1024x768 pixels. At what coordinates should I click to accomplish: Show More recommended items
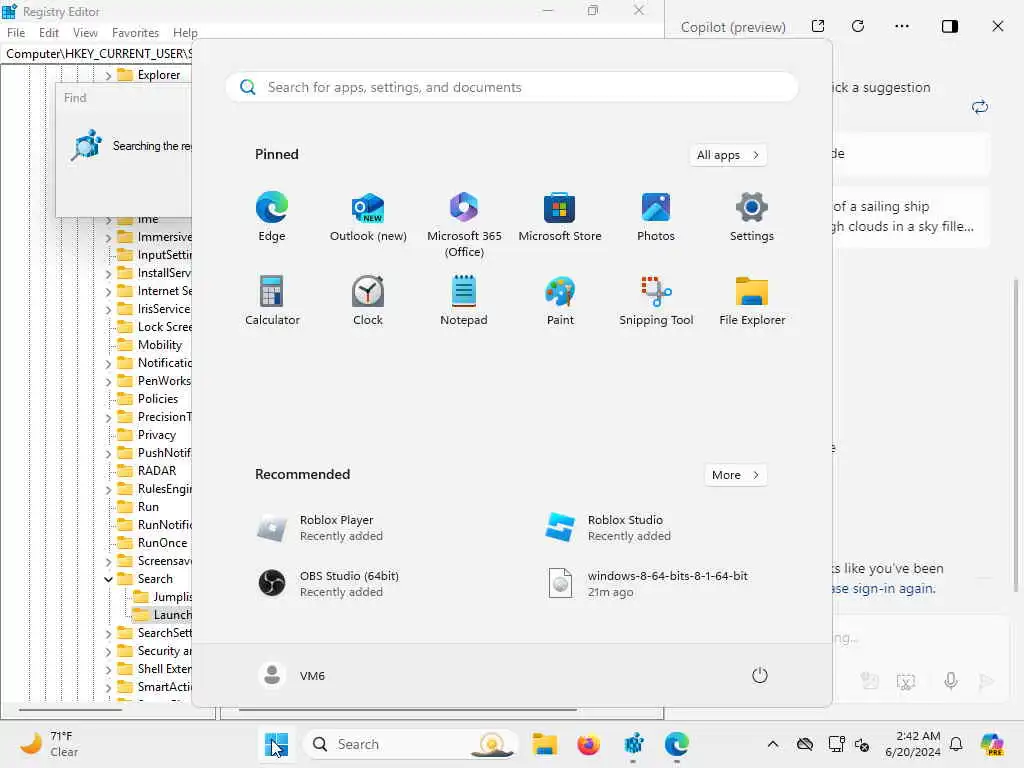[735, 475]
